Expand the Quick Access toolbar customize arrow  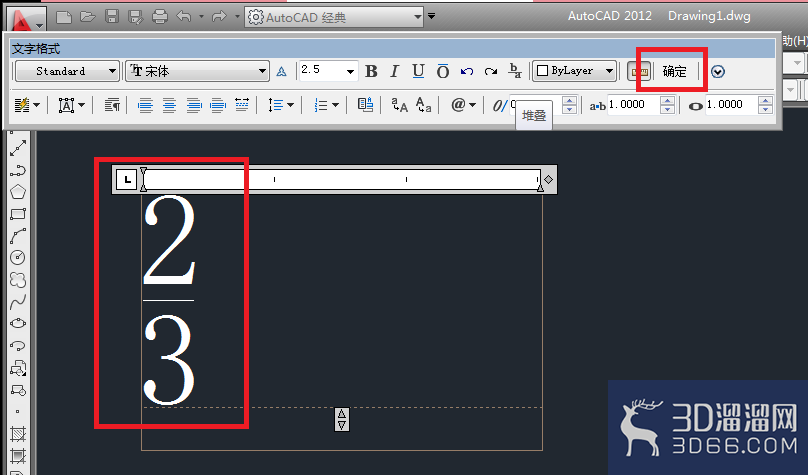coord(432,16)
